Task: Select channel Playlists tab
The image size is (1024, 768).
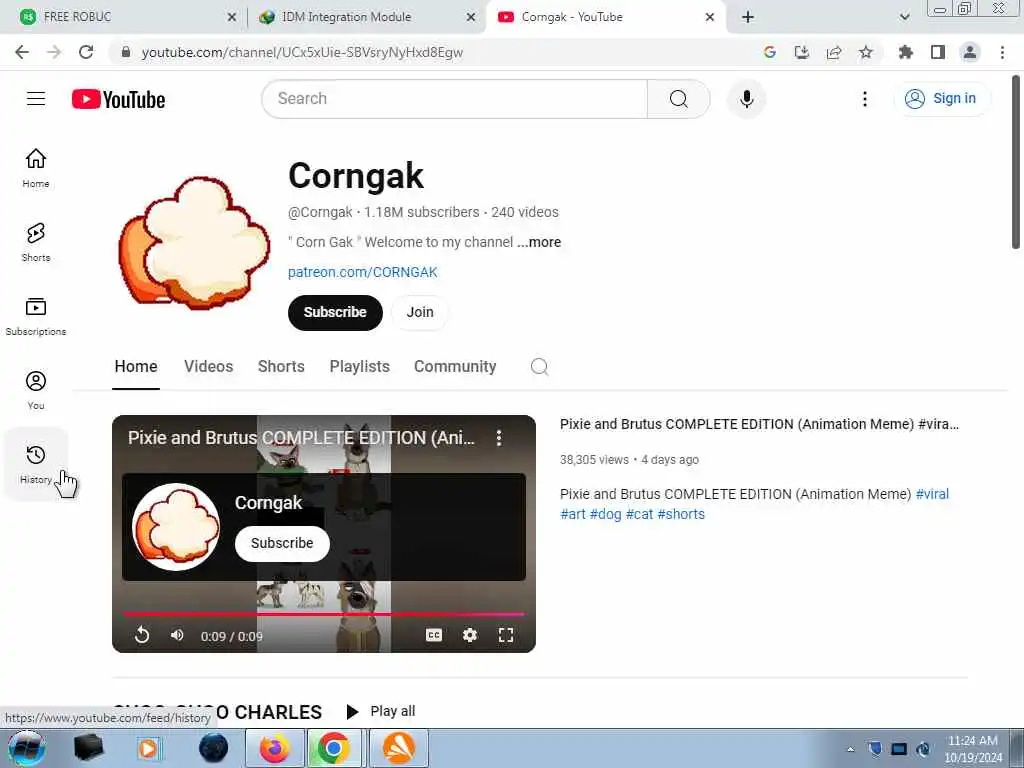Action: coord(359,366)
